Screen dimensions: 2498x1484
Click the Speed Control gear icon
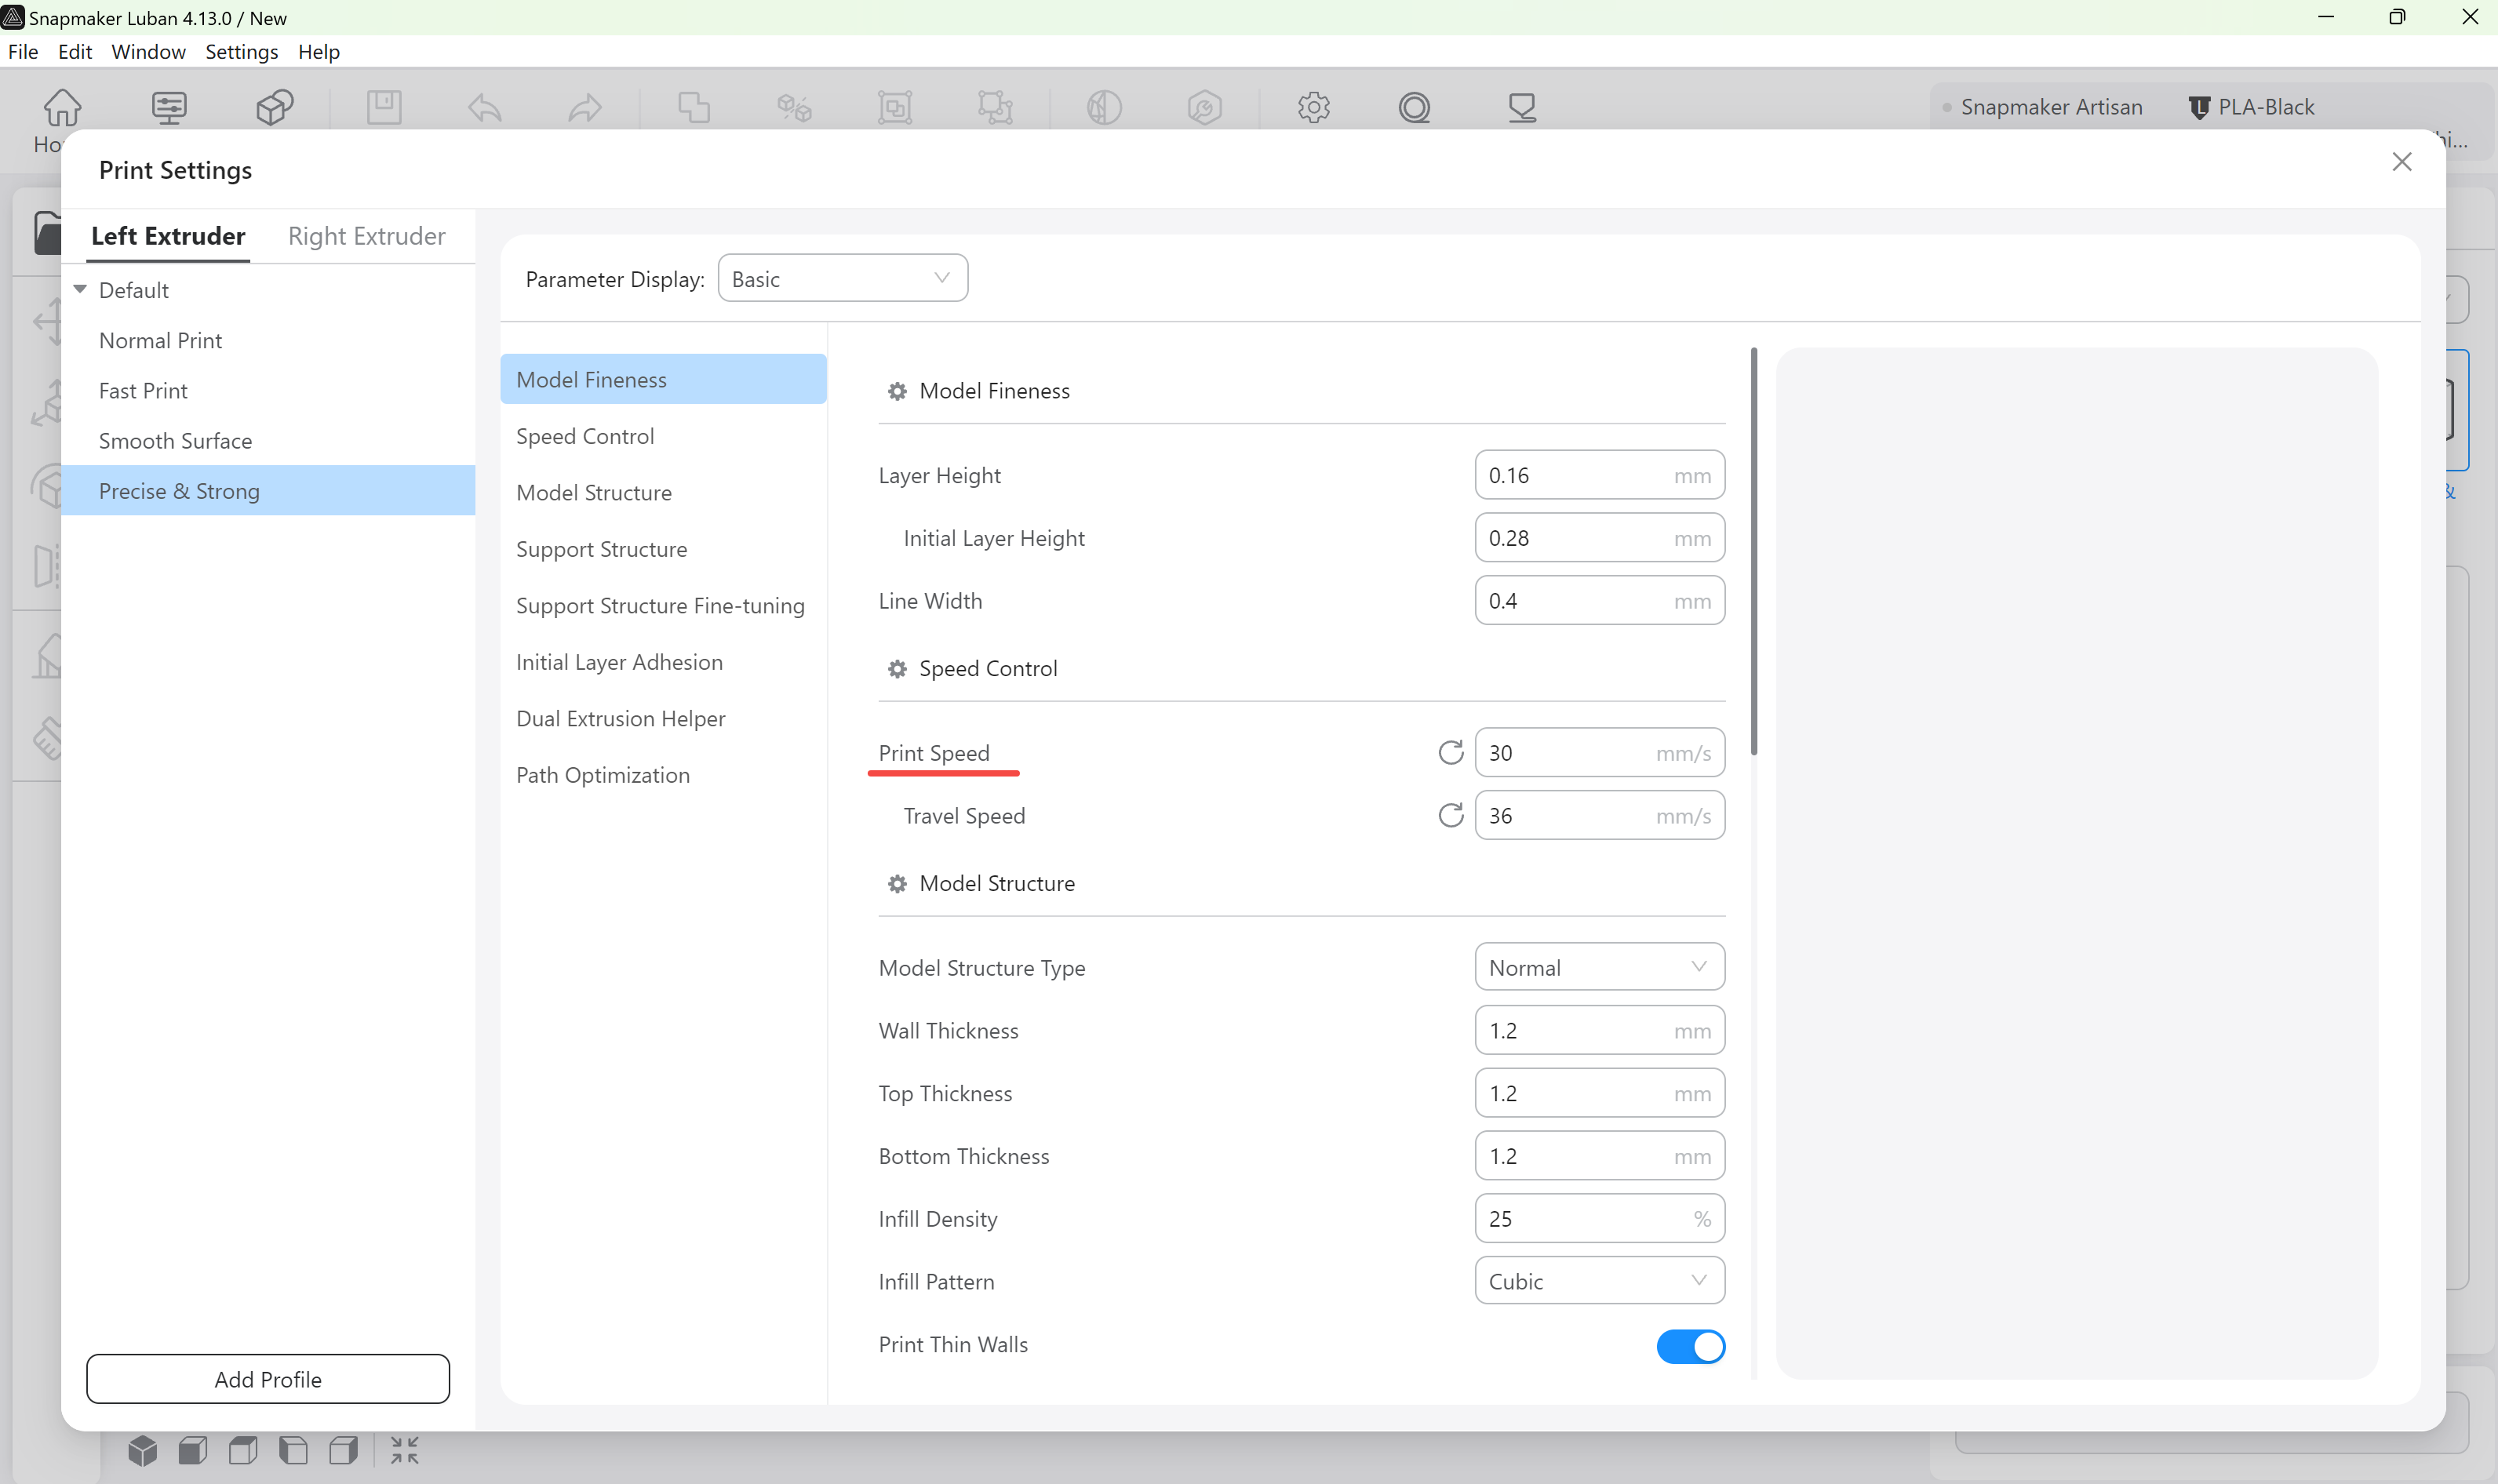click(x=897, y=669)
